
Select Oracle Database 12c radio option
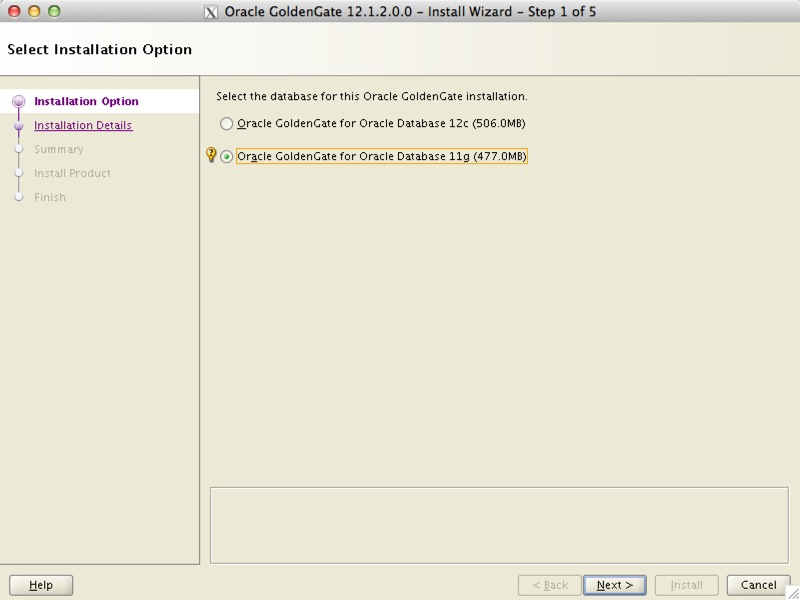click(226, 123)
